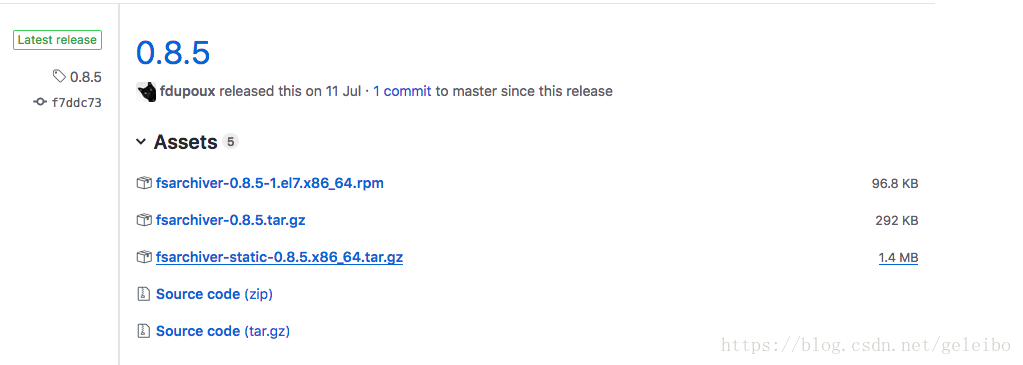
Task: Click the archive icon for Source code (tar.gz)
Action: tap(144, 331)
